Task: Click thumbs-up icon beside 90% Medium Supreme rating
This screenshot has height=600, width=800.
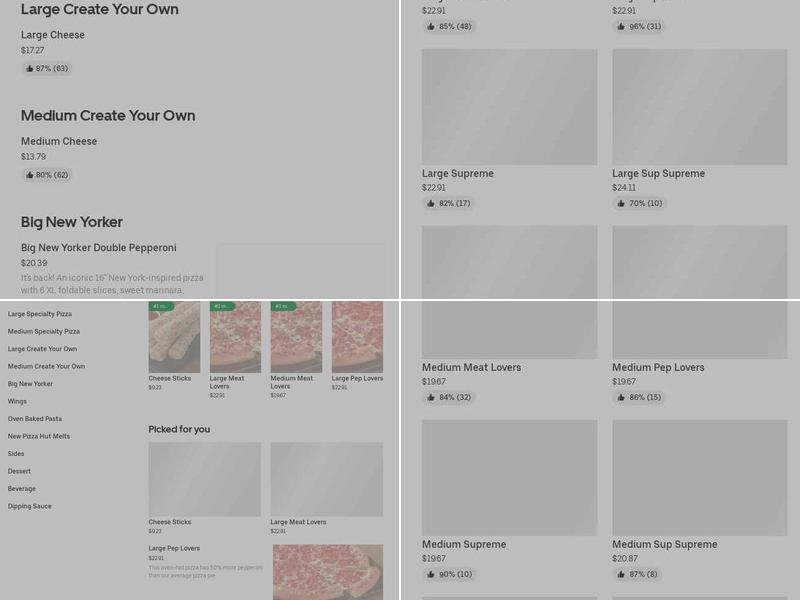Action: pyautogui.click(x=431, y=574)
